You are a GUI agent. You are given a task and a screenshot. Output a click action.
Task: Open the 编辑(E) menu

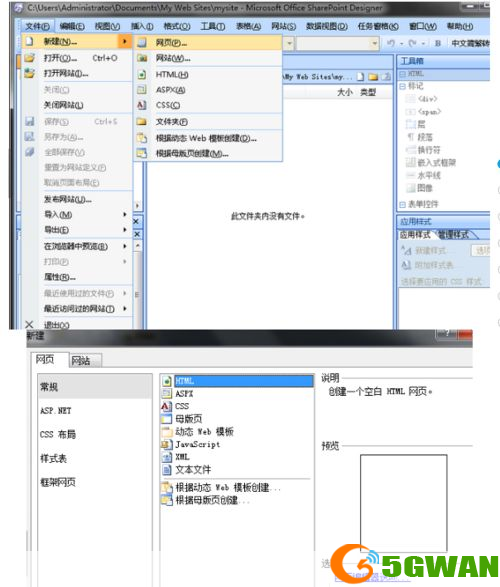pyautogui.click(x=72, y=27)
